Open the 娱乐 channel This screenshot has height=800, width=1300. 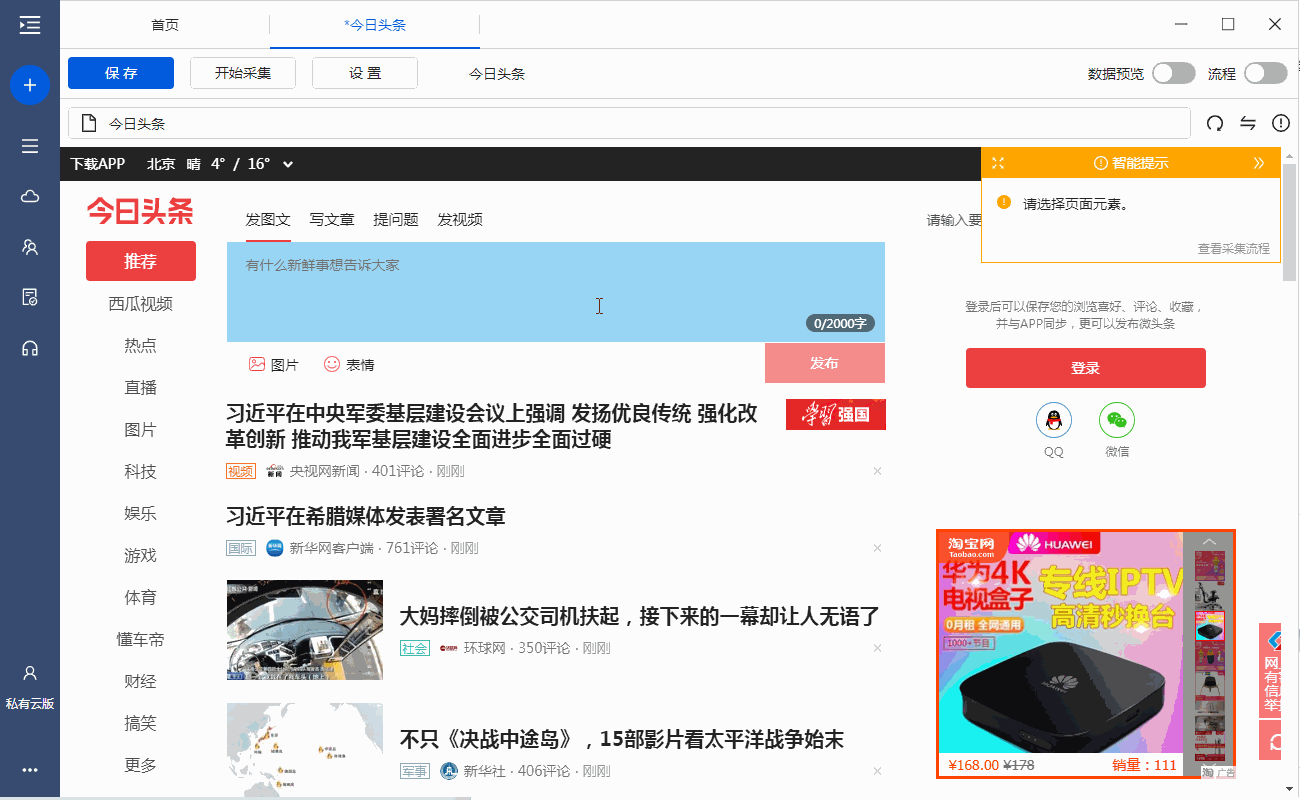pos(141,514)
